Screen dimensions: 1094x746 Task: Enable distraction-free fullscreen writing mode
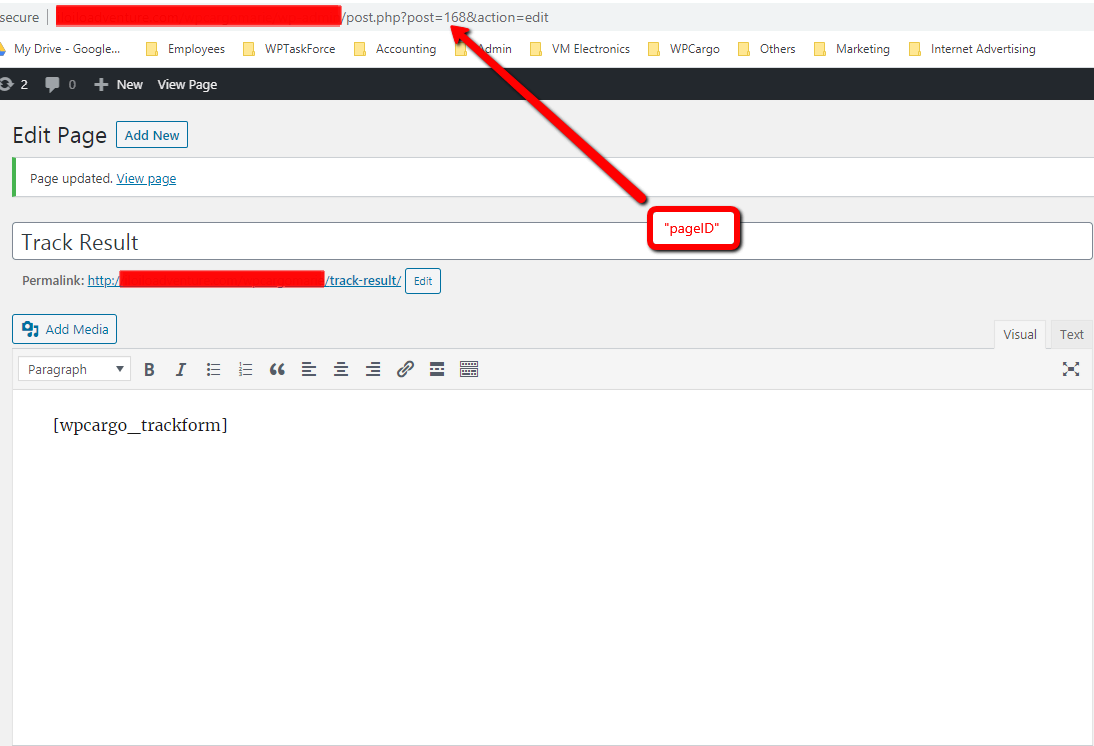[x=1071, y=369]
